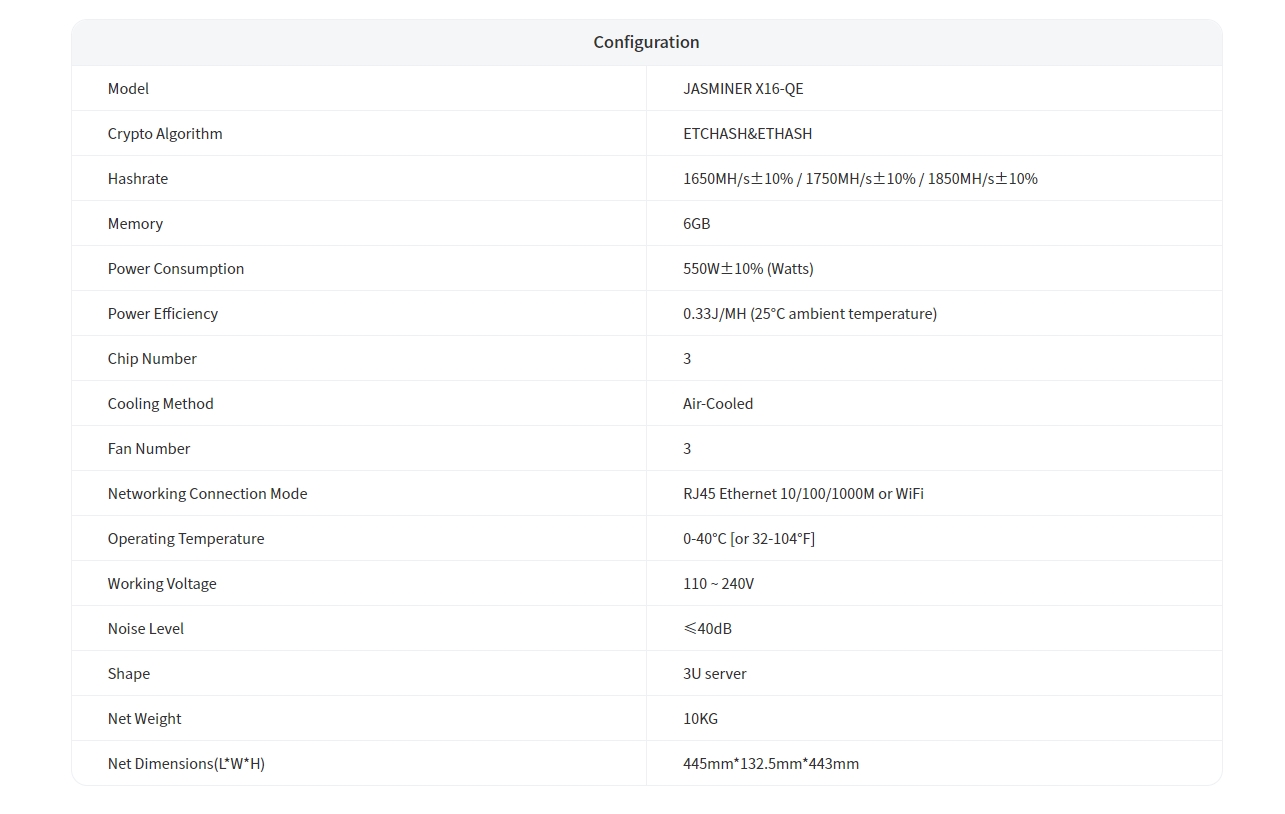
Task: Select the ETCHASH&ETHASH algorithm value
Action: click(747, 134)
